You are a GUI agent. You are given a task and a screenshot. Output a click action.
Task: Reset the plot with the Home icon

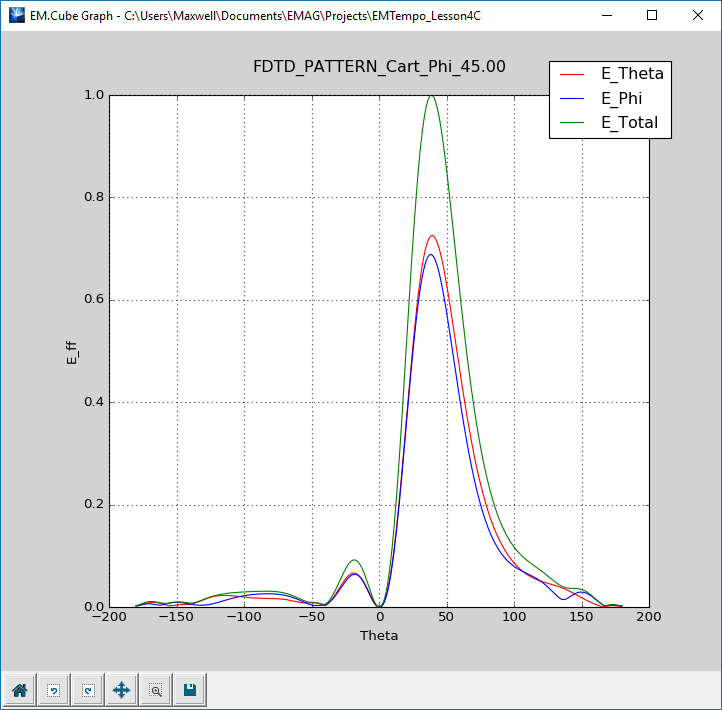[19, 689]
